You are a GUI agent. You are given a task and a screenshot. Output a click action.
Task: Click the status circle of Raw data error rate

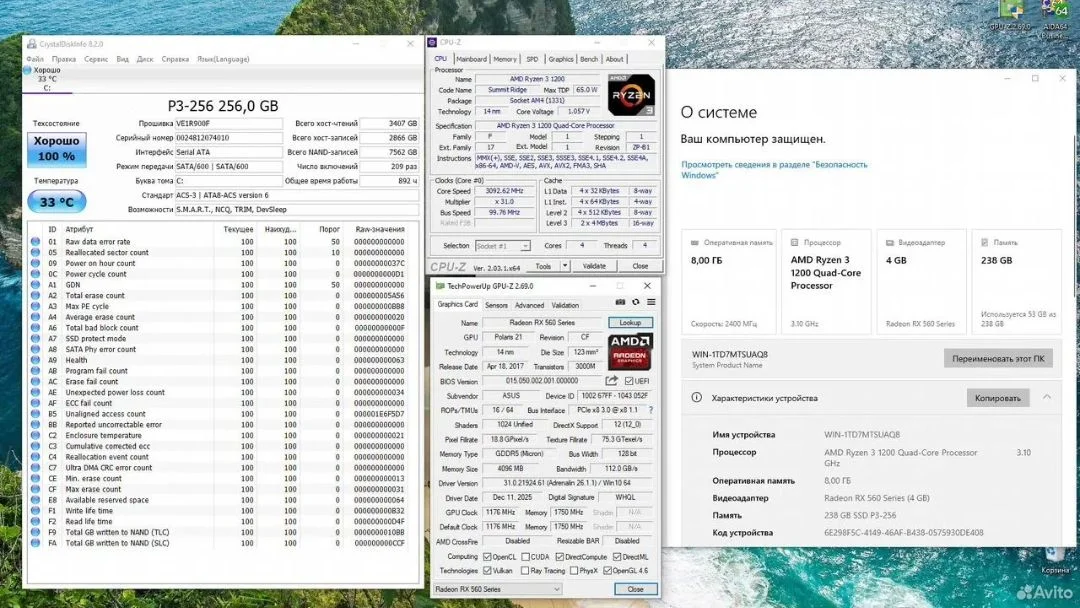(x=35, y=242)
